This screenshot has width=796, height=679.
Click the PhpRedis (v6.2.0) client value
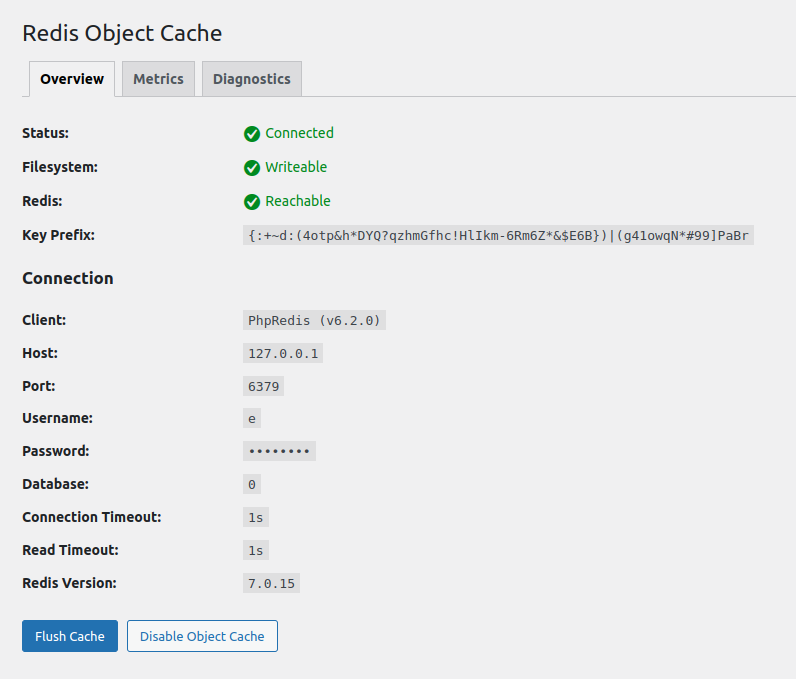[314, 320]
